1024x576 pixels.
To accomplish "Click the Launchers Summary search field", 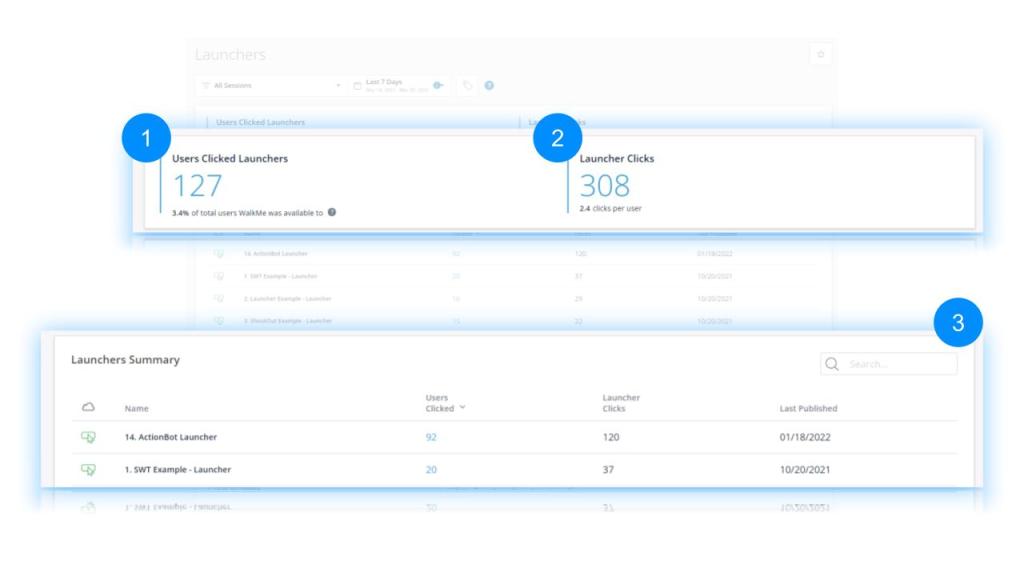I will (x=898, y=364).
